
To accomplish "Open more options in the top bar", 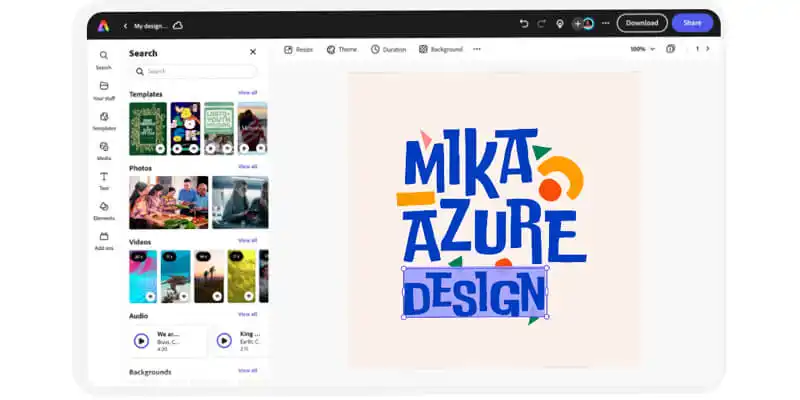I will (606, 23).
